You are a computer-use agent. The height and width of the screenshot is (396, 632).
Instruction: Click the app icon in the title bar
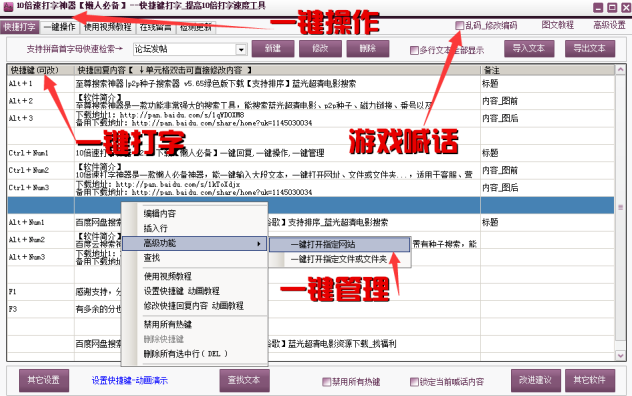pyautogui.click(x=8, y=7)
